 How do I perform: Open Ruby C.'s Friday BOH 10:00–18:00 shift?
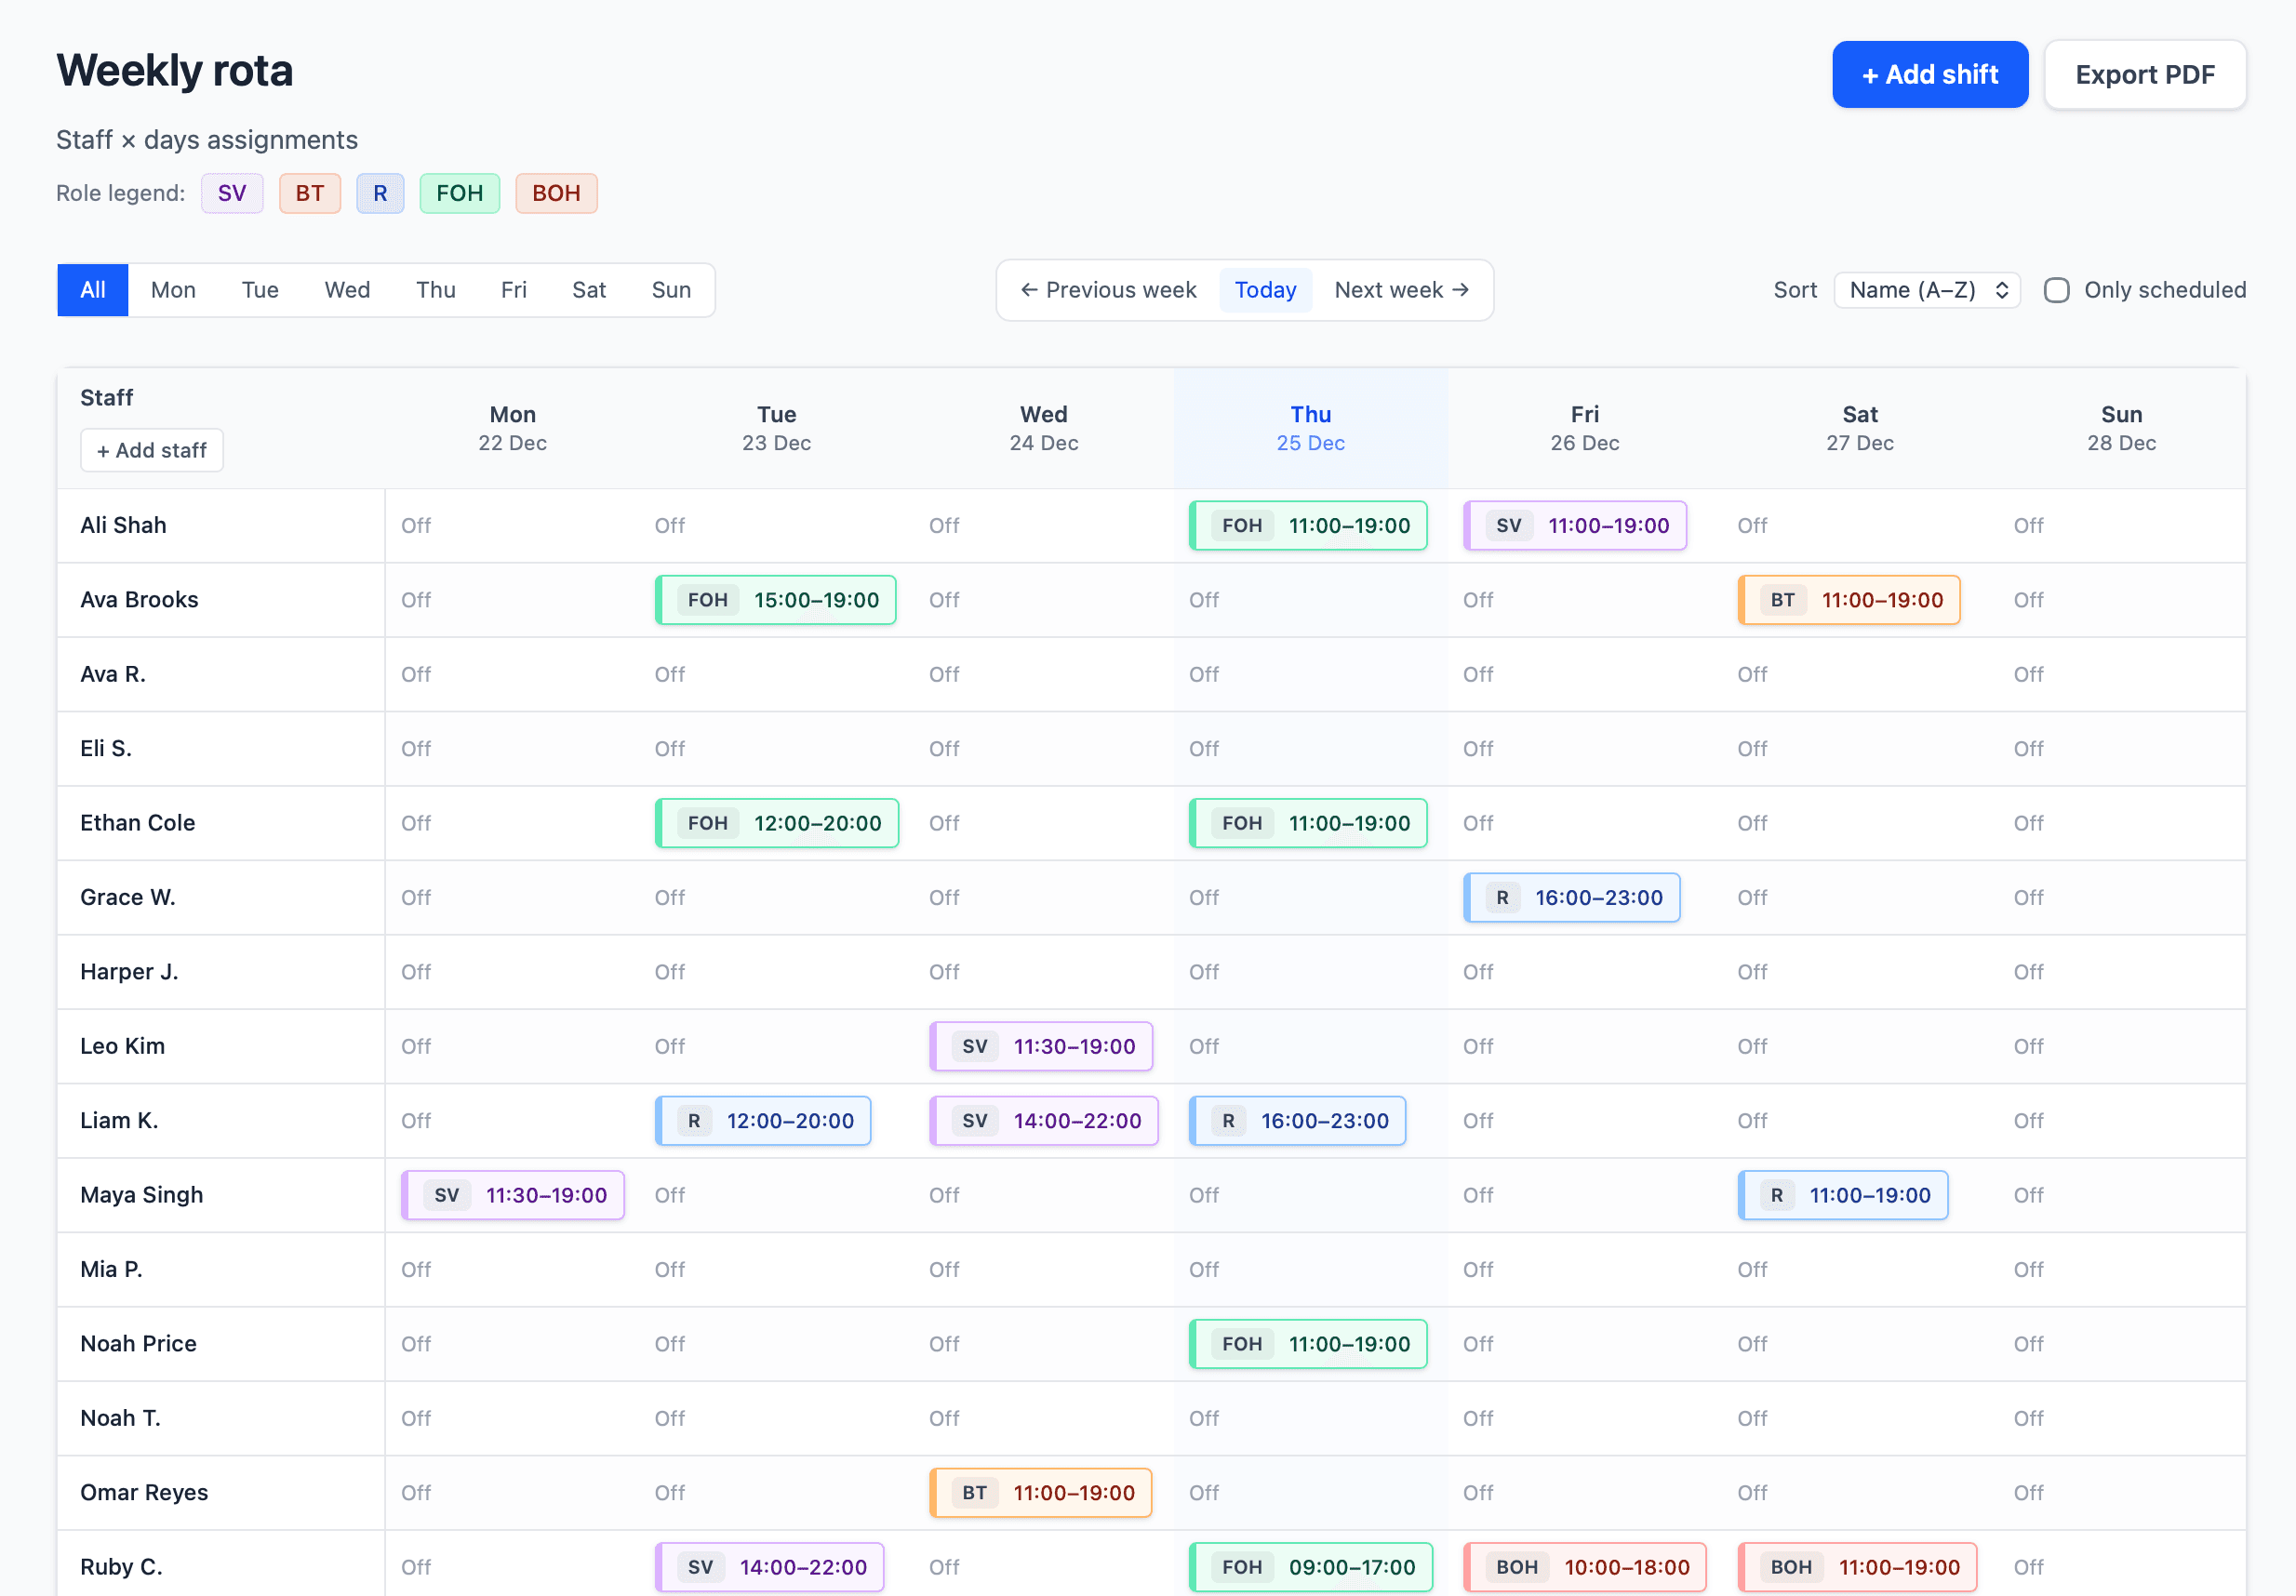(x=1585, y=1567)
